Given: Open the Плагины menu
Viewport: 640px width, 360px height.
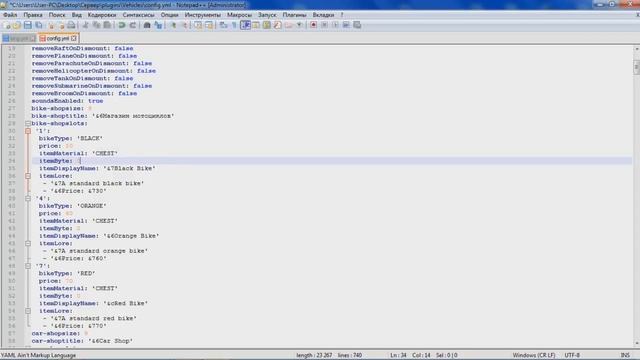Looking at the screenshot, I should pyautogui.click(x=294, y=15).
